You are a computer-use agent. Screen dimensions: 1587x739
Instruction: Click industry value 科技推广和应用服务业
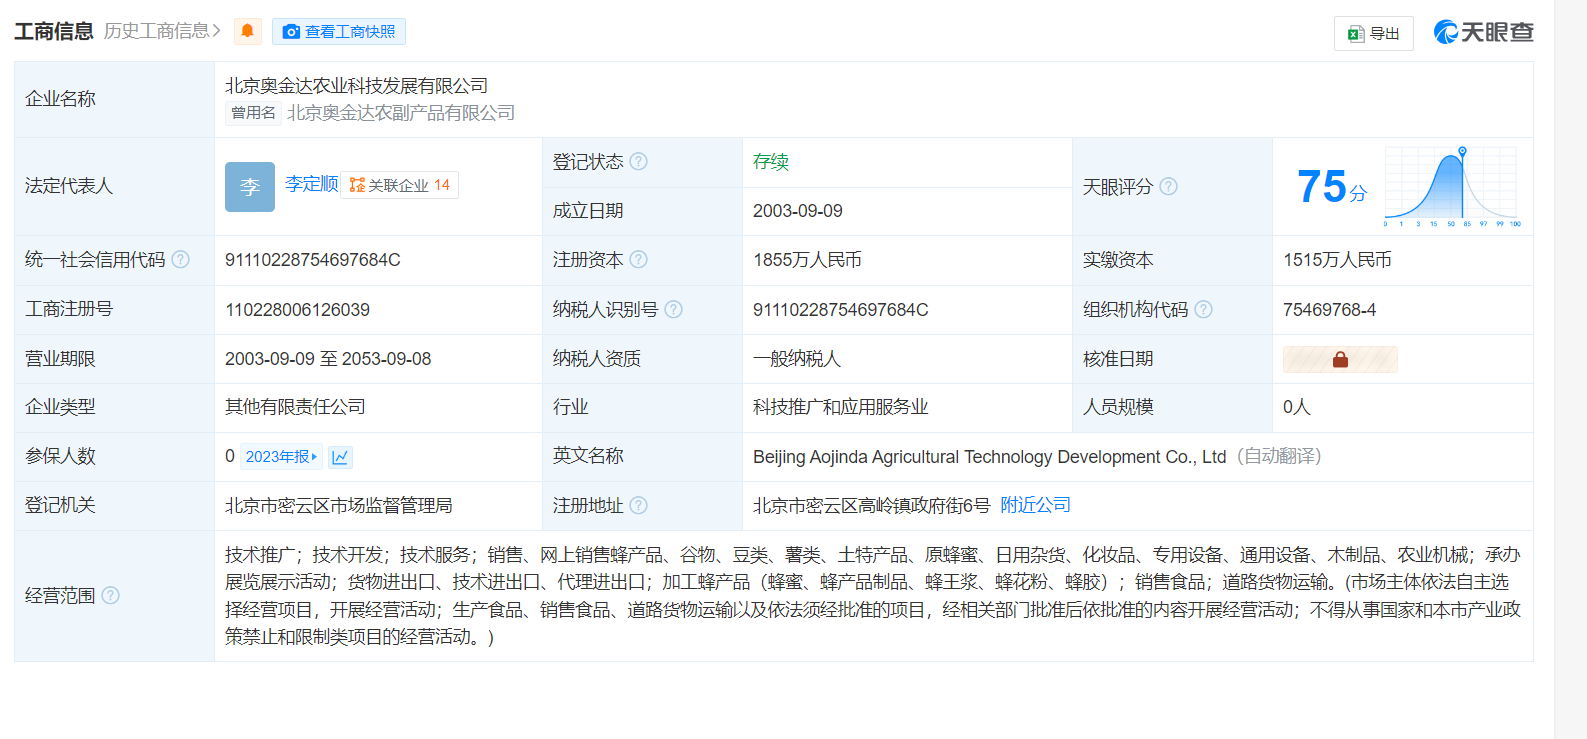(x=840, y=407)
